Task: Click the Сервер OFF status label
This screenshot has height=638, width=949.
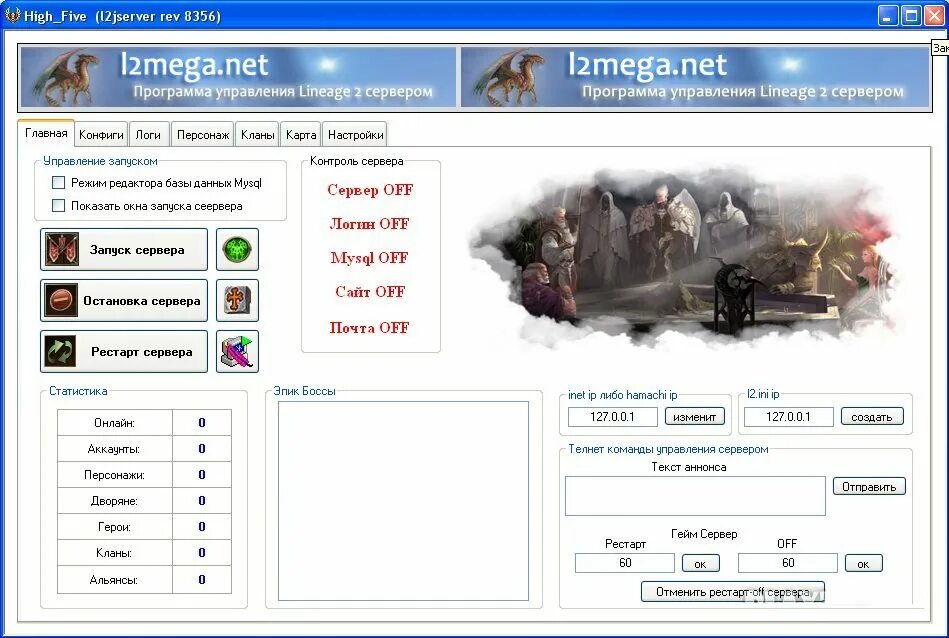Action: click(370, 190)
